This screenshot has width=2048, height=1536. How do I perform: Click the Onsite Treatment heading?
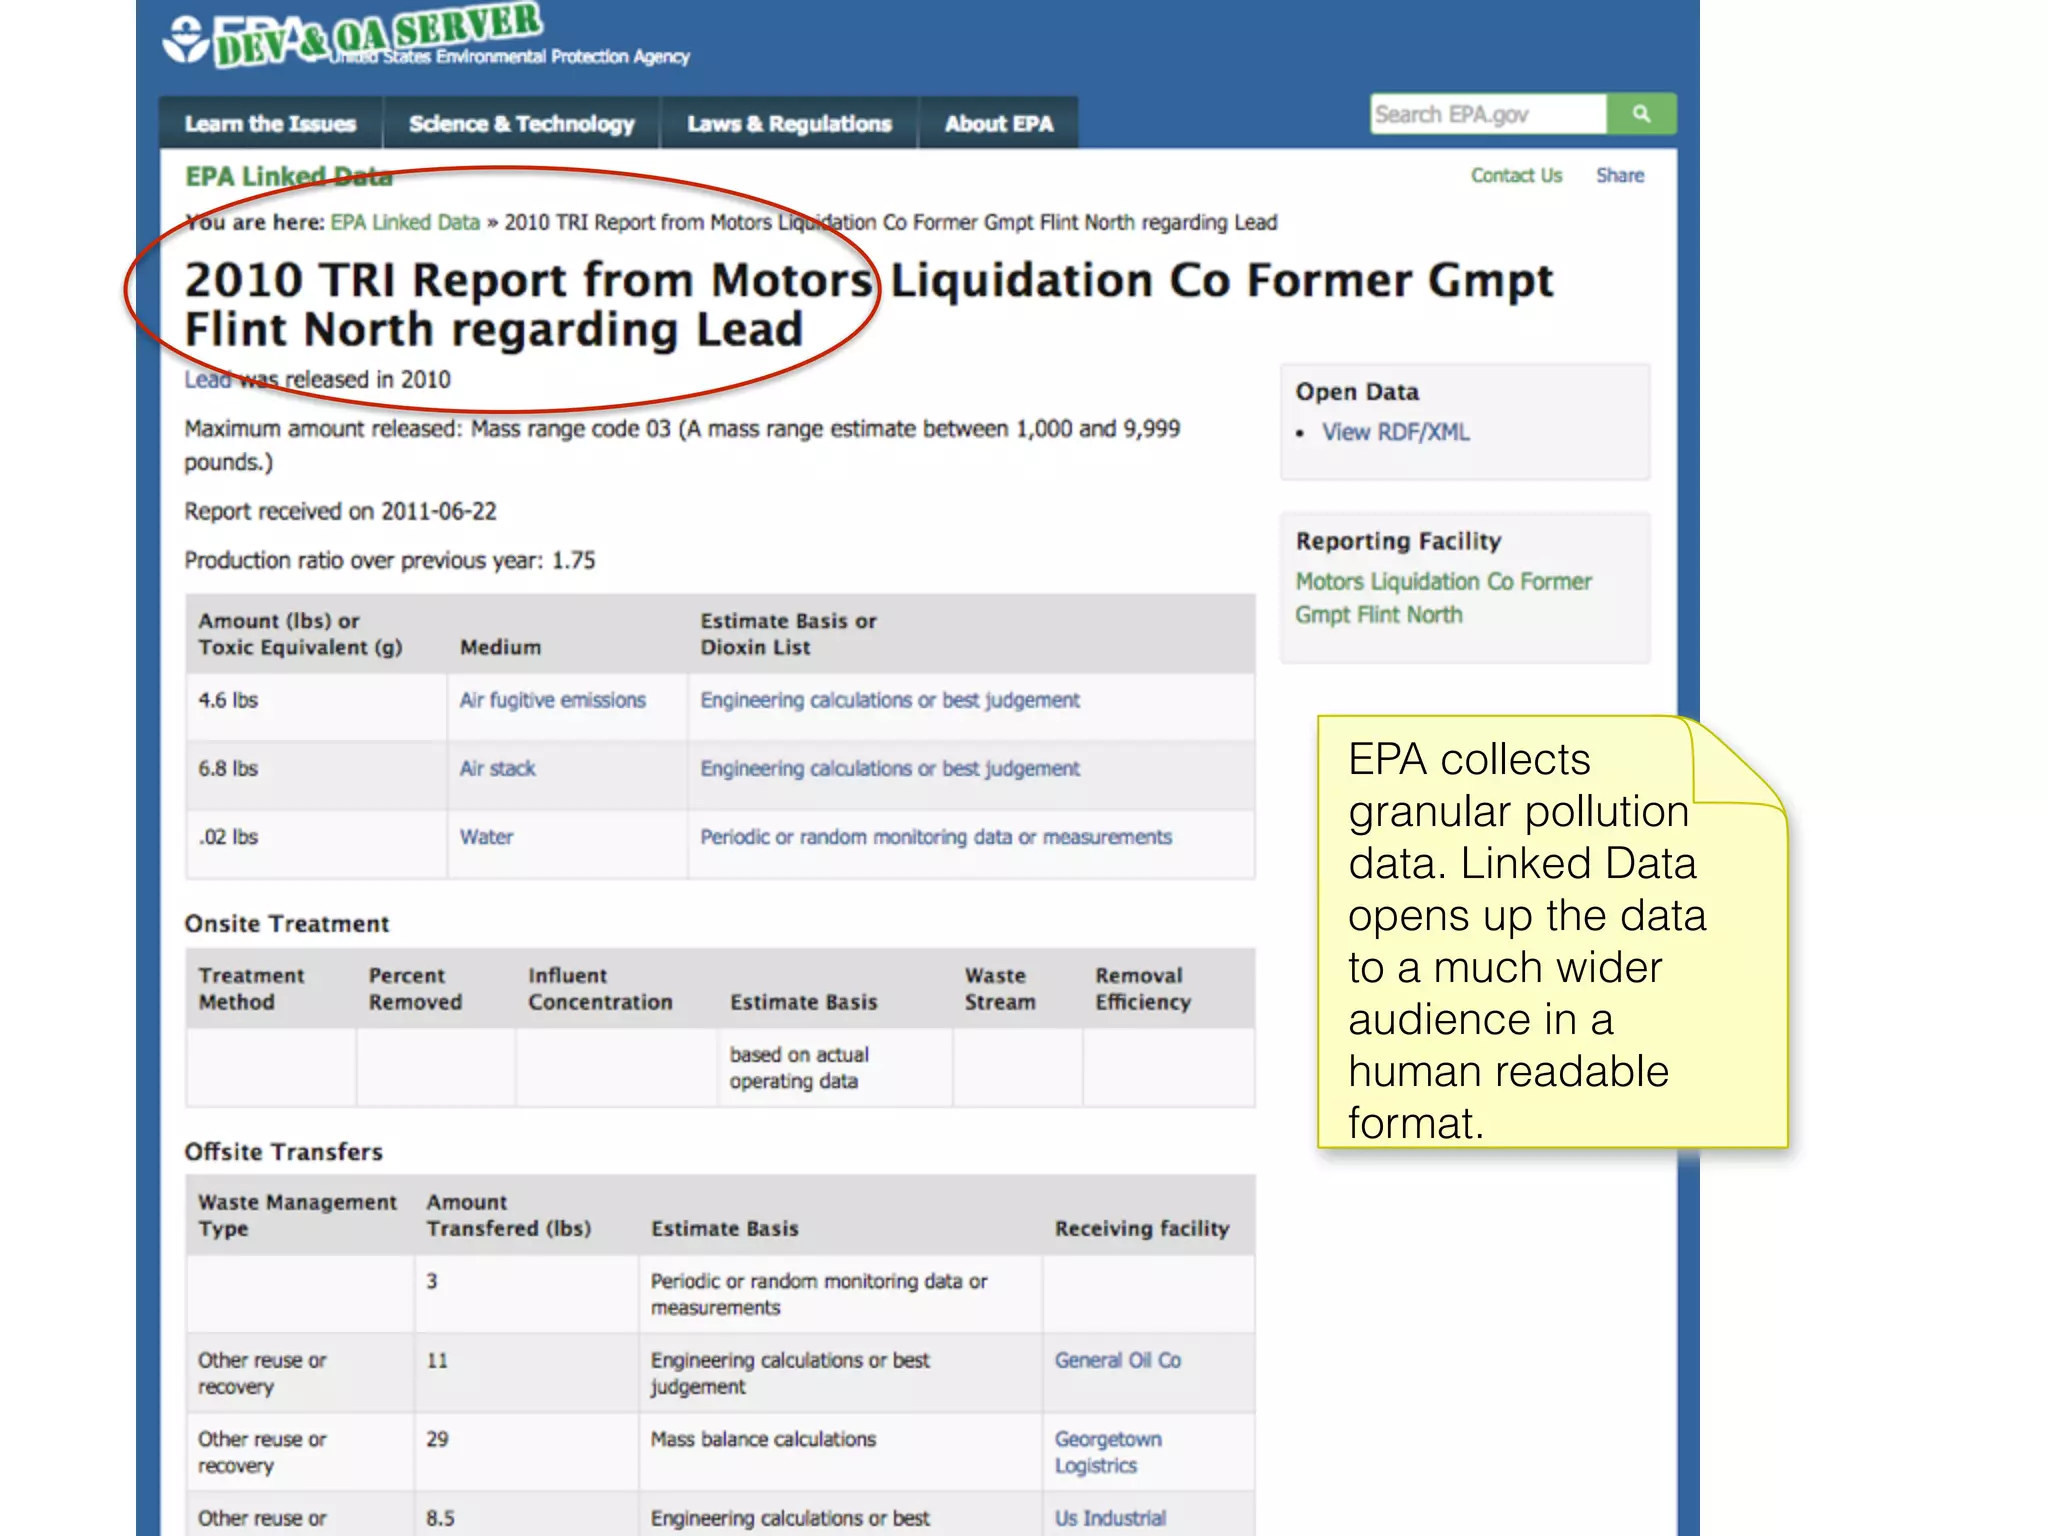click(287, 923)
